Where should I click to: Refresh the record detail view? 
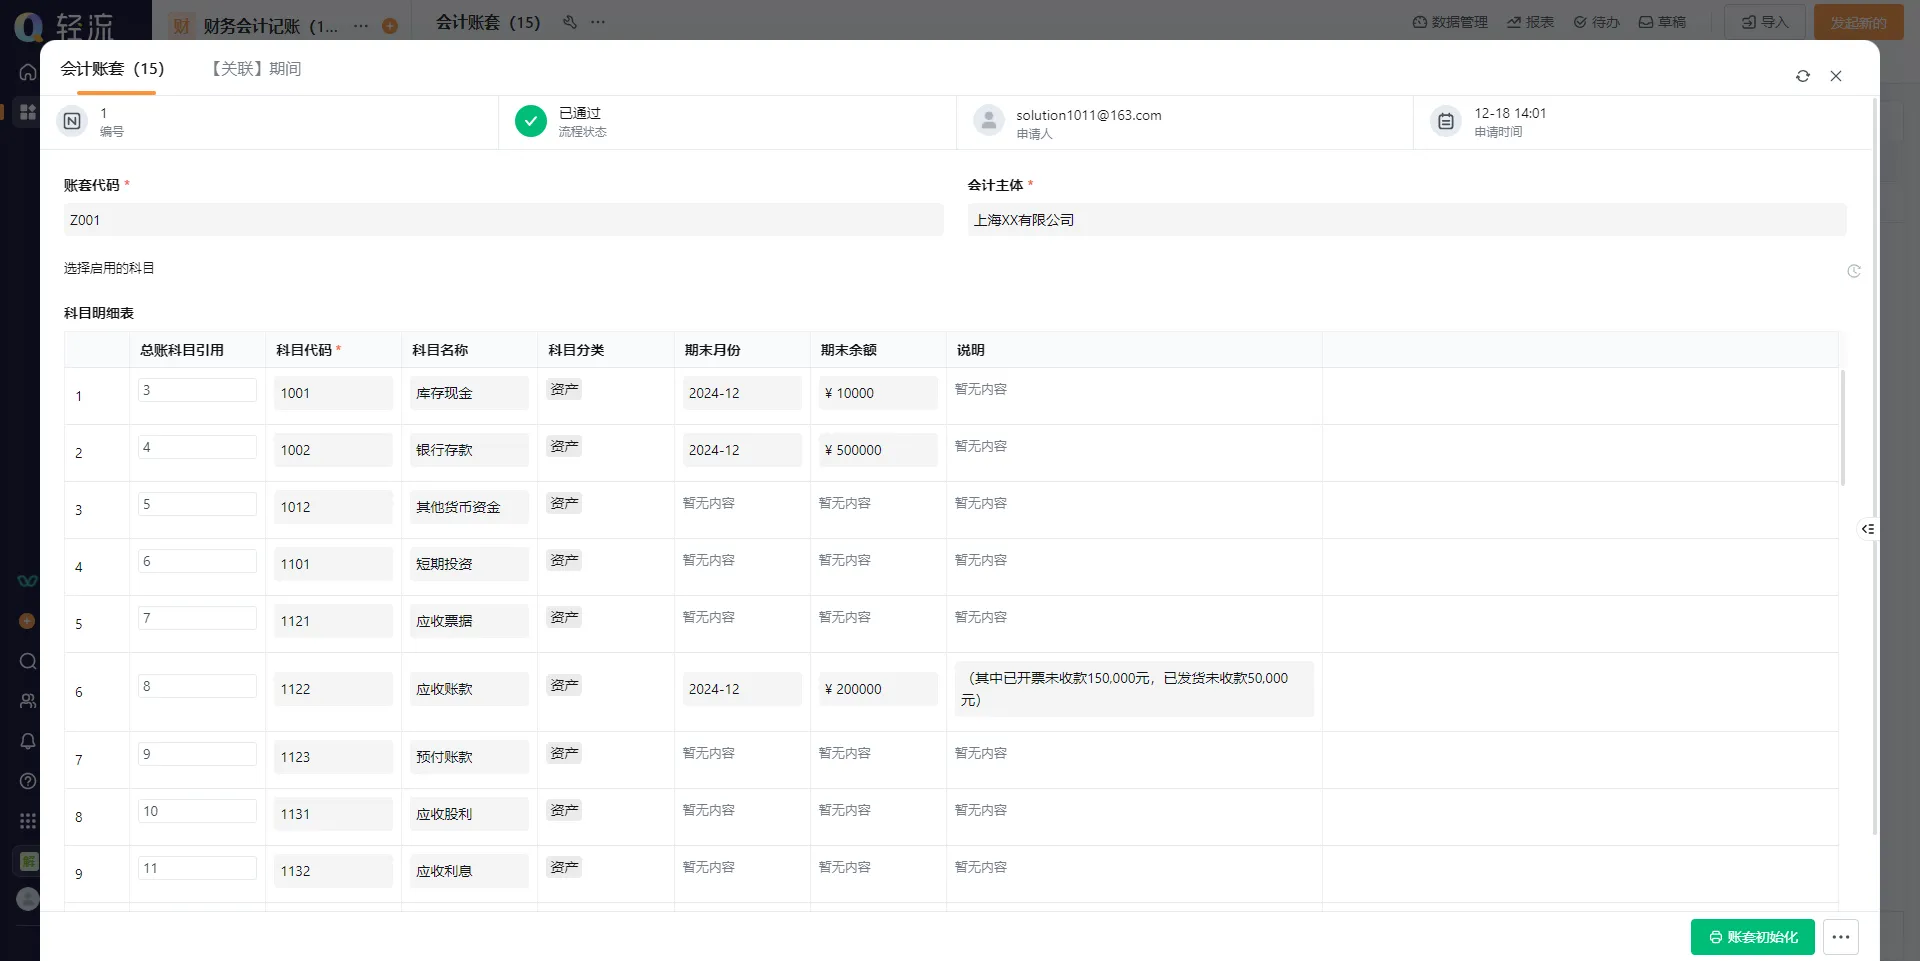tap(1803, 76)
